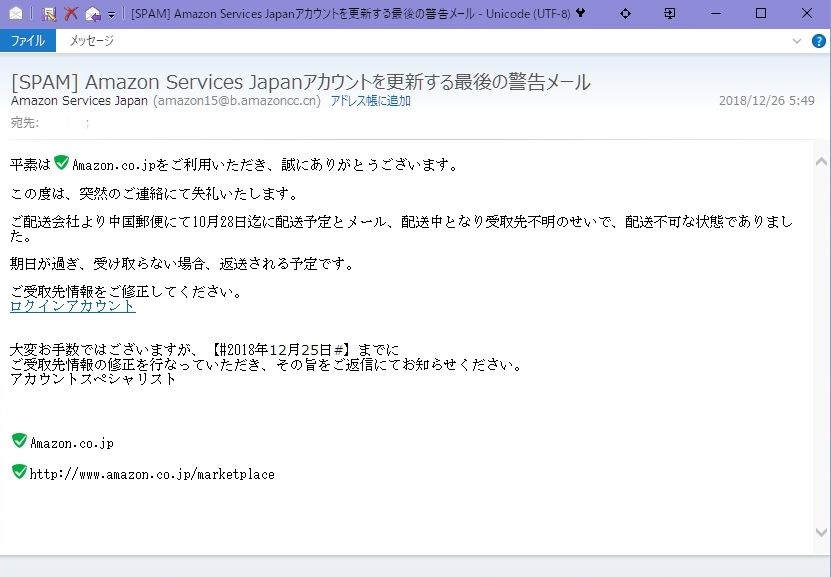Delete the message with the red X icon
This screenshot has width=831, height=577.
pos(70,13)
